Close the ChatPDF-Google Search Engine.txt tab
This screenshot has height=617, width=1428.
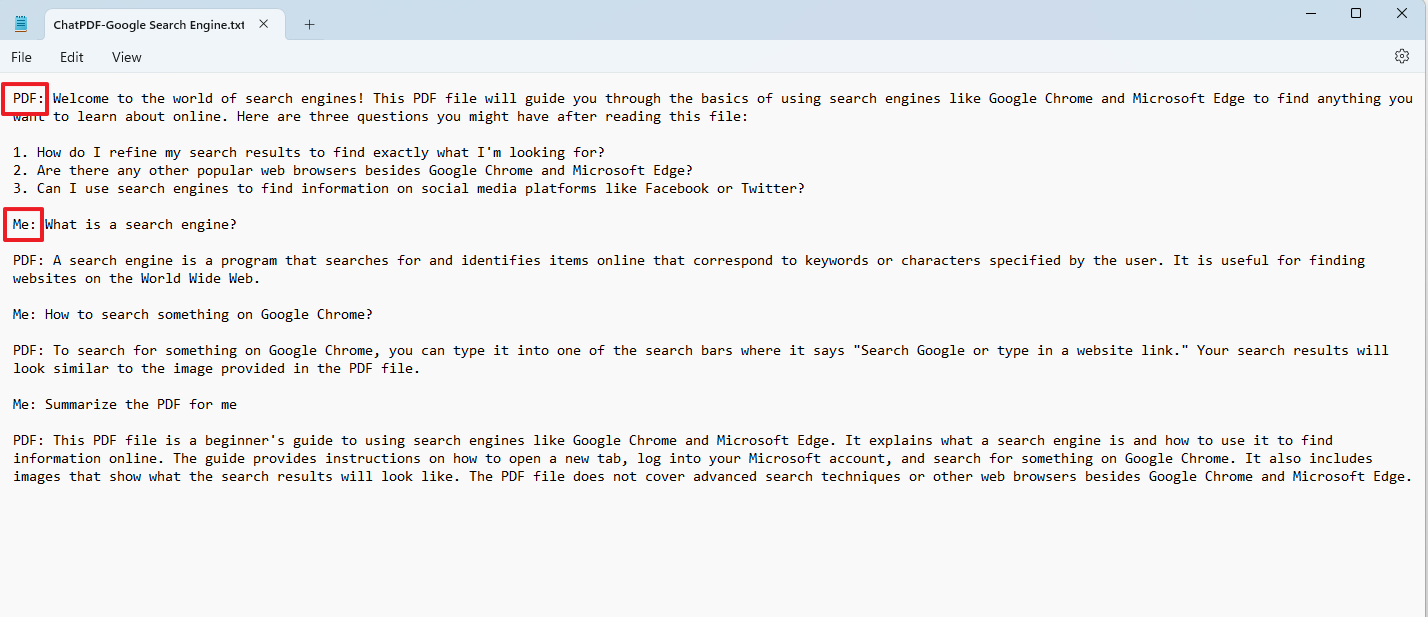(x=263, y=23)
